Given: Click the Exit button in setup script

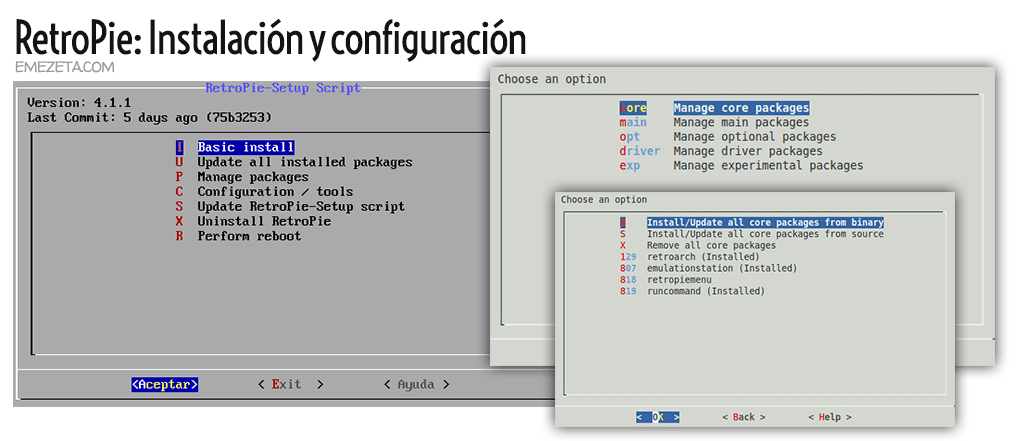Looking at the screenshot, I should [x=291, y=385].
